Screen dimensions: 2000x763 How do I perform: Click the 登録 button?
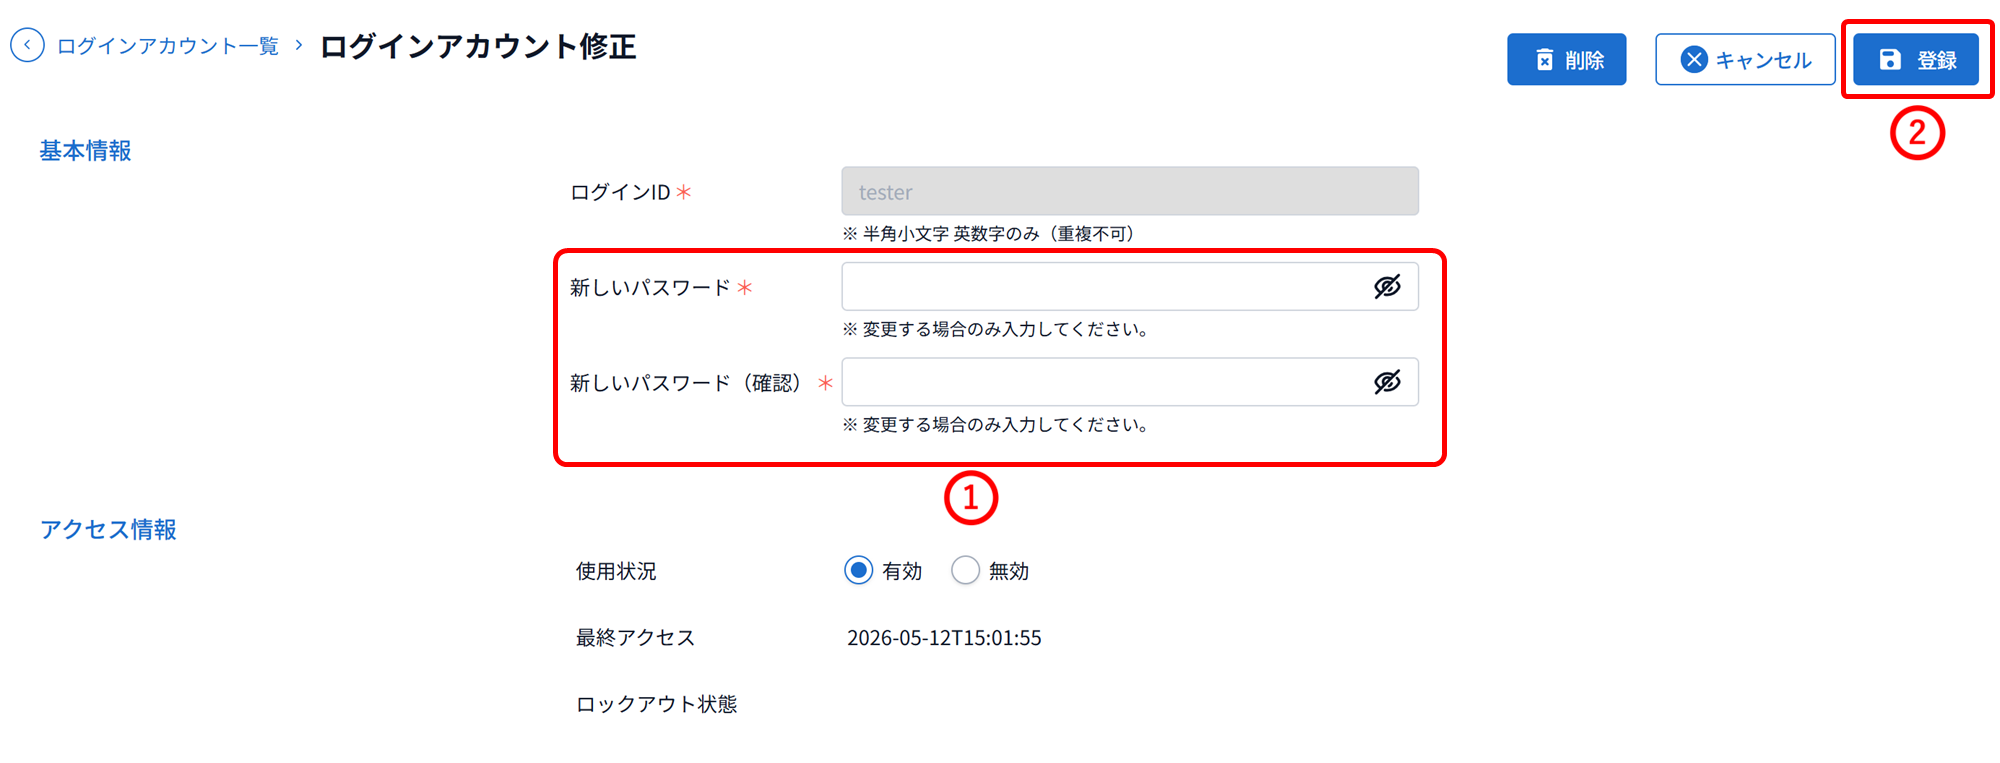click(1916, 60)
